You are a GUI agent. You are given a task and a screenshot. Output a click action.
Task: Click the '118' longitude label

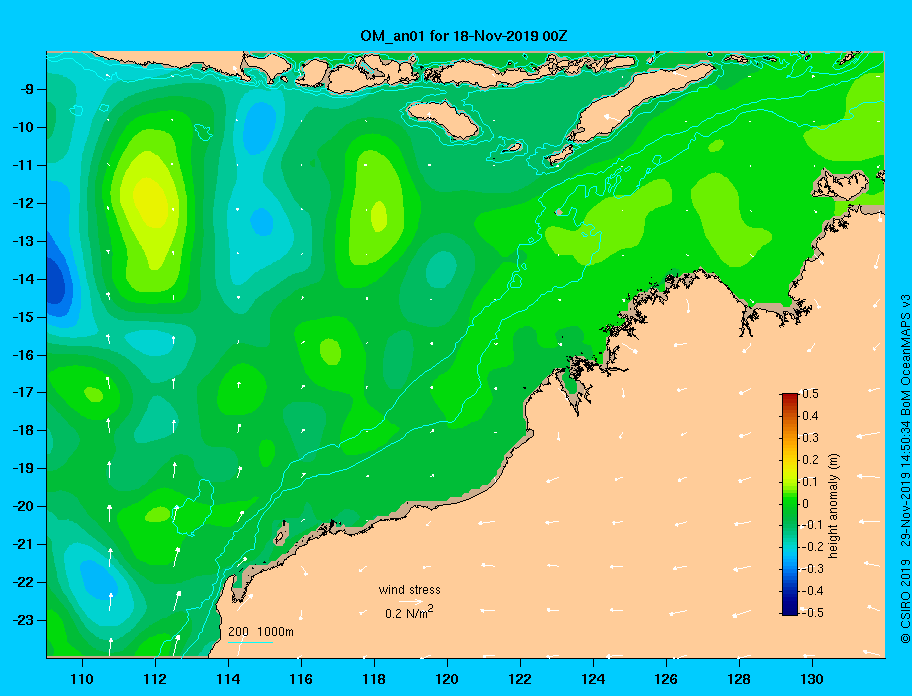click(374, 679)
